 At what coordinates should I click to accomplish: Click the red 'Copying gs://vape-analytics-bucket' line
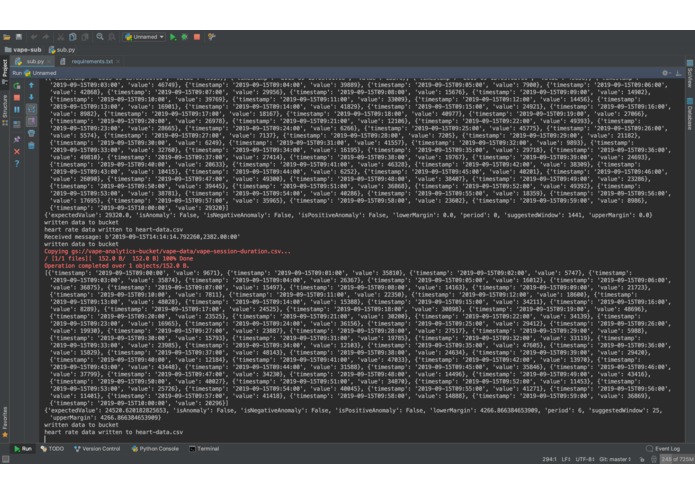(x=167, y=251)
